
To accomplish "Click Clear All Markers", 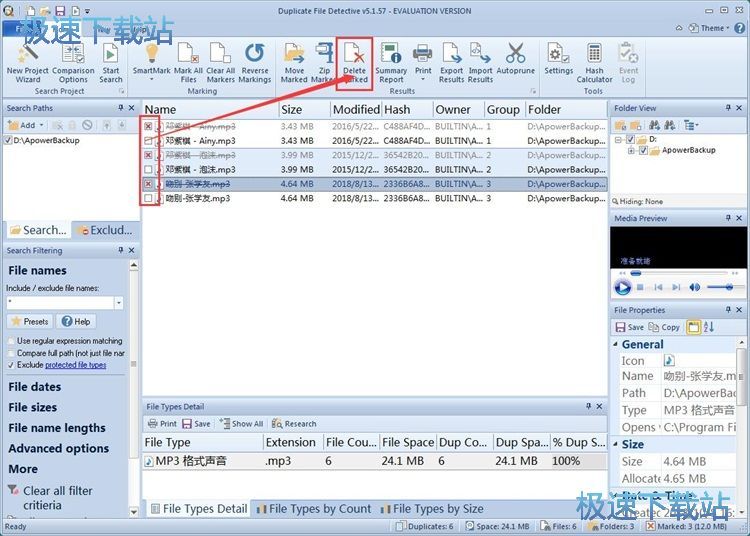I will (220, 63).
